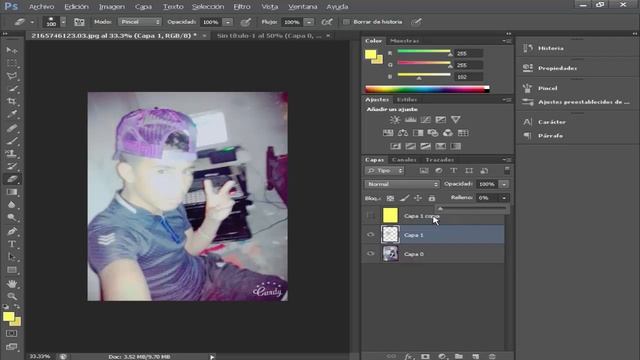Enable Borrar de historia checkbox

tap(346, 22)
